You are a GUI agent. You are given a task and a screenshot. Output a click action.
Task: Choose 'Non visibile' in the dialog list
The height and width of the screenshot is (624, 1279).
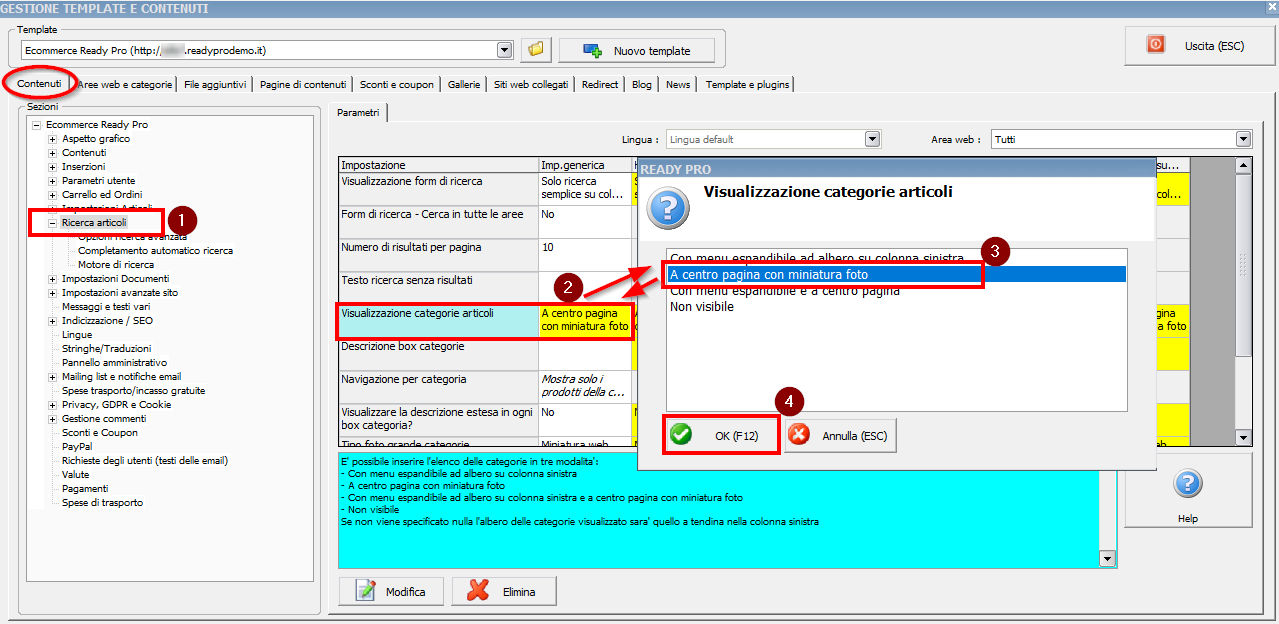[x=897, y=306]
